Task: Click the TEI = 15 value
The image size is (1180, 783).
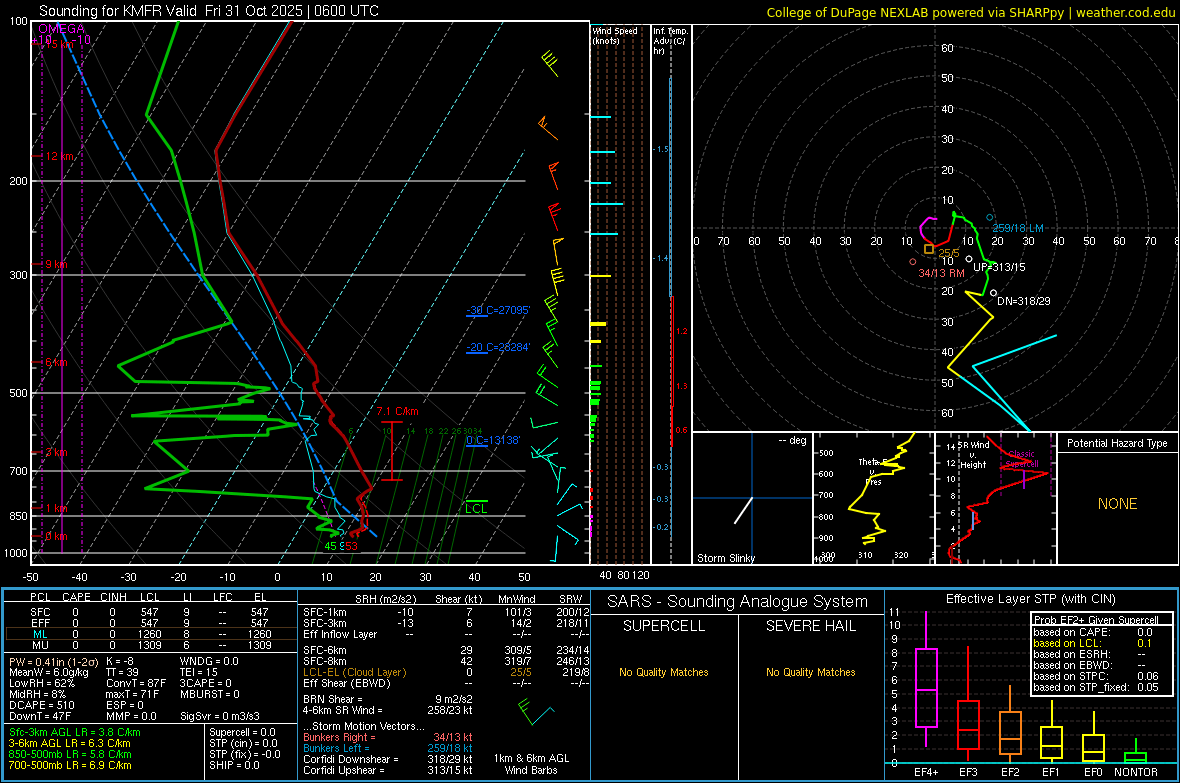Action: [x=199, y=672]
